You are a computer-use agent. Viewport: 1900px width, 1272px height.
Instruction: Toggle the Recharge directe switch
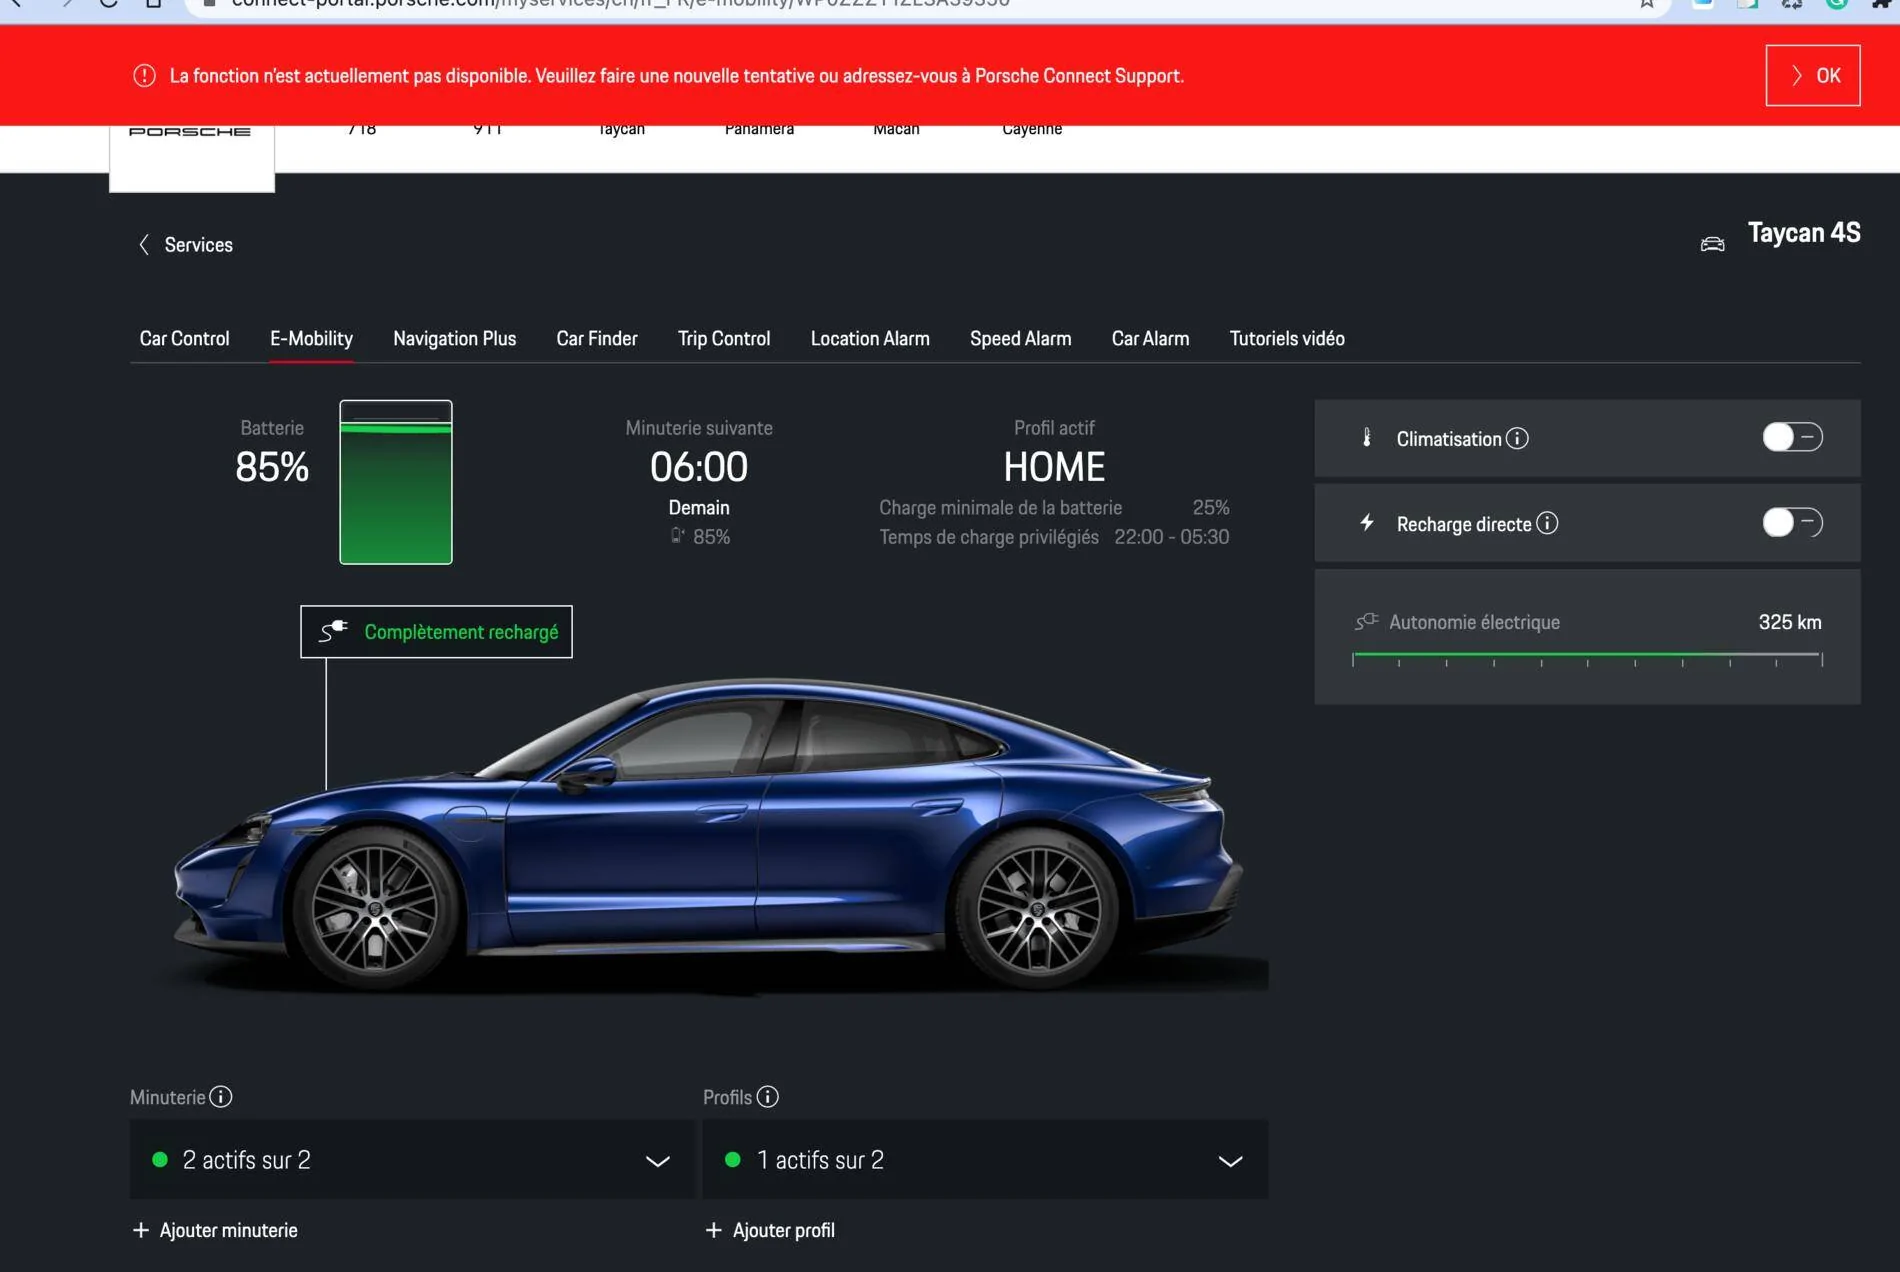click(x=1792, y=522)
